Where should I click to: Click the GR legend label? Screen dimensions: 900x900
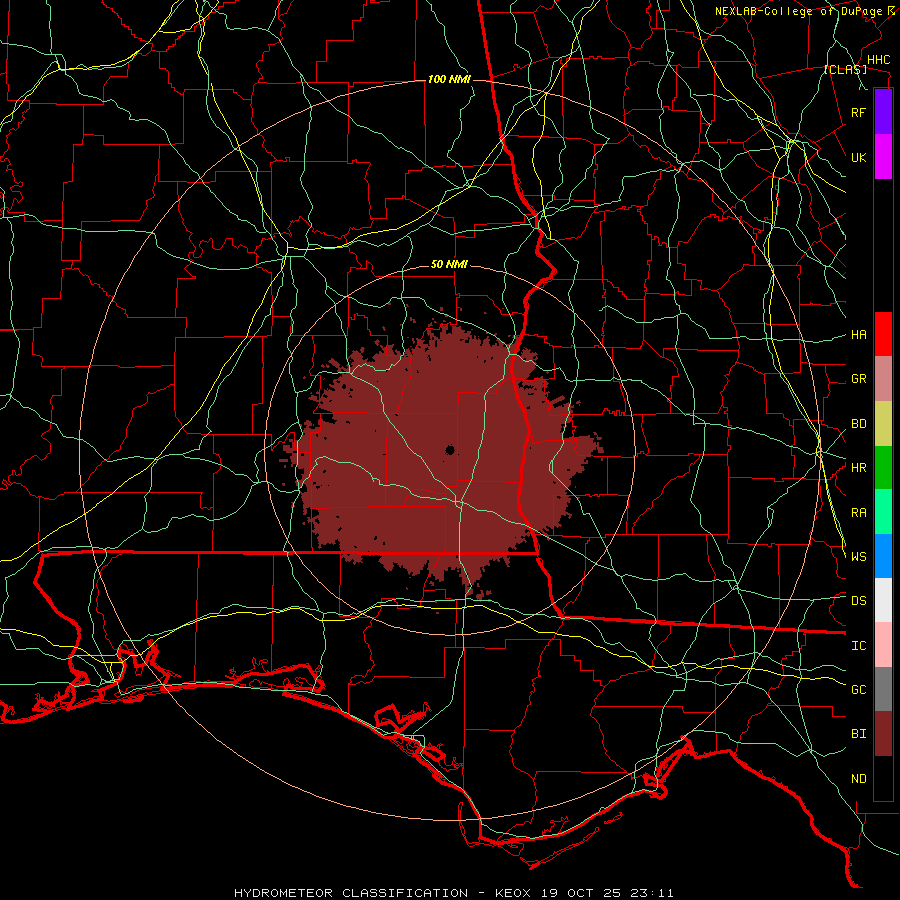click(859, 379)
